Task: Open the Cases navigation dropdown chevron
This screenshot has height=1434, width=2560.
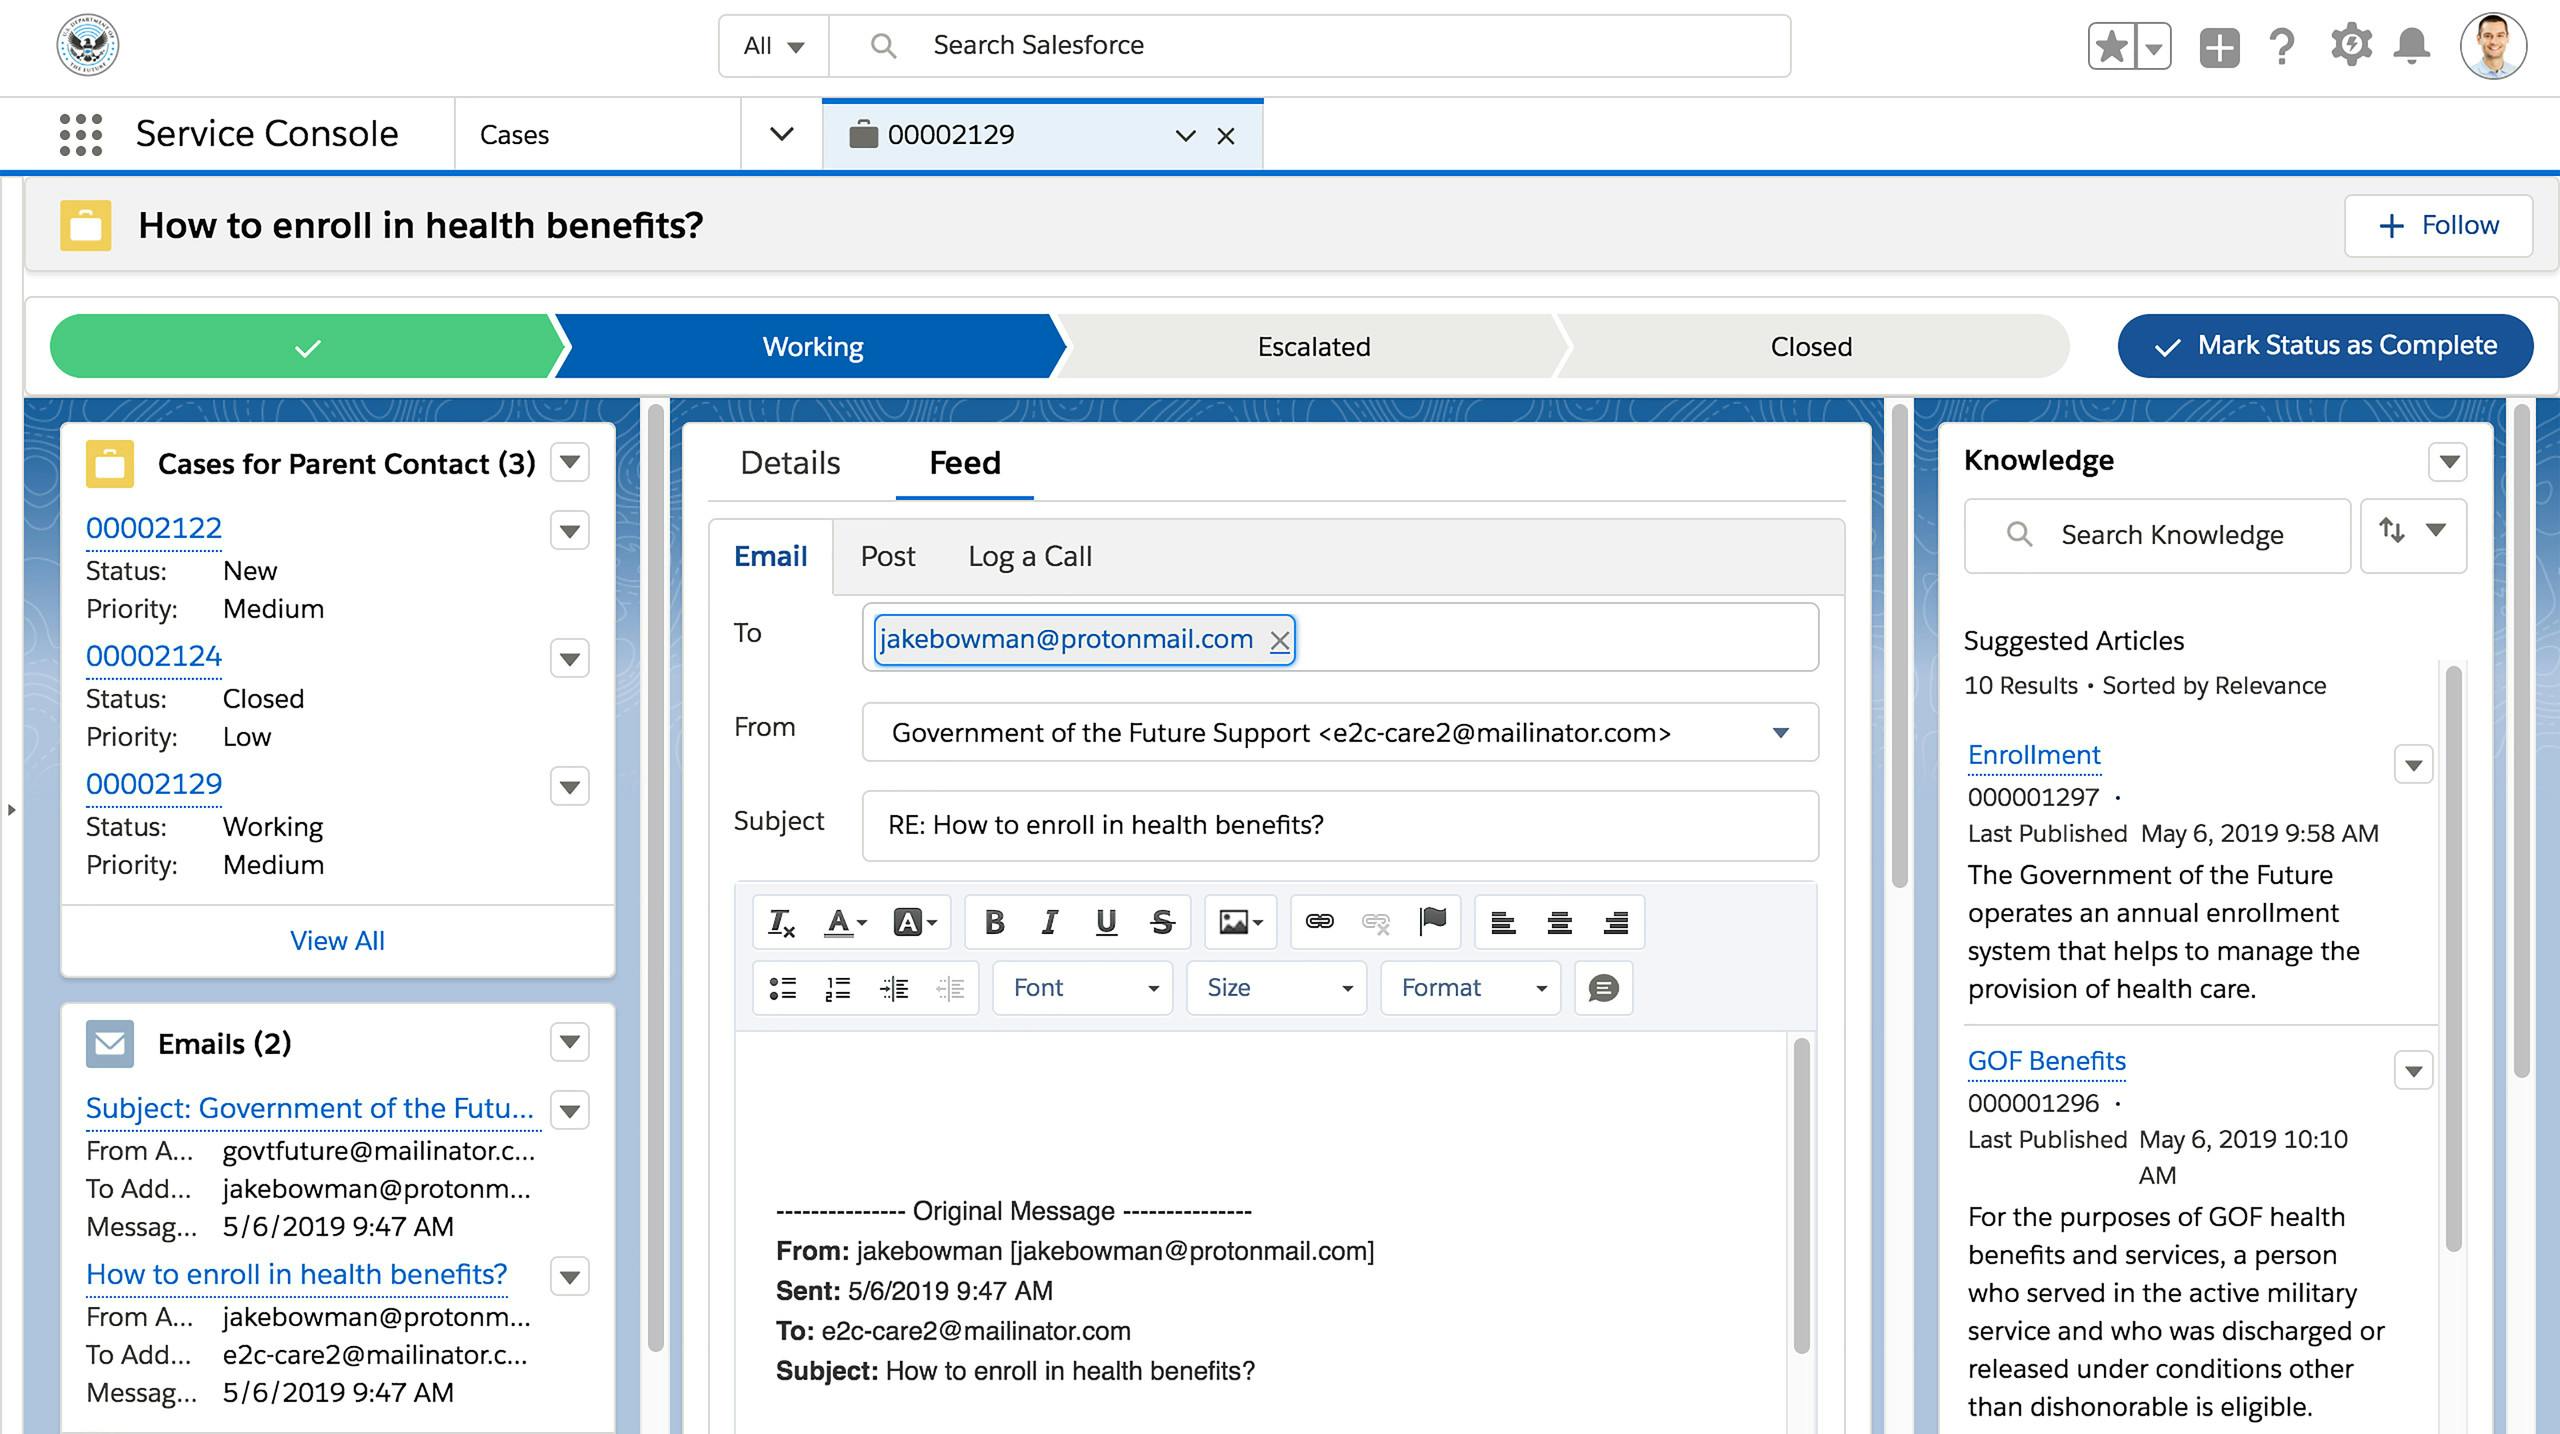Action: point(782,134)
